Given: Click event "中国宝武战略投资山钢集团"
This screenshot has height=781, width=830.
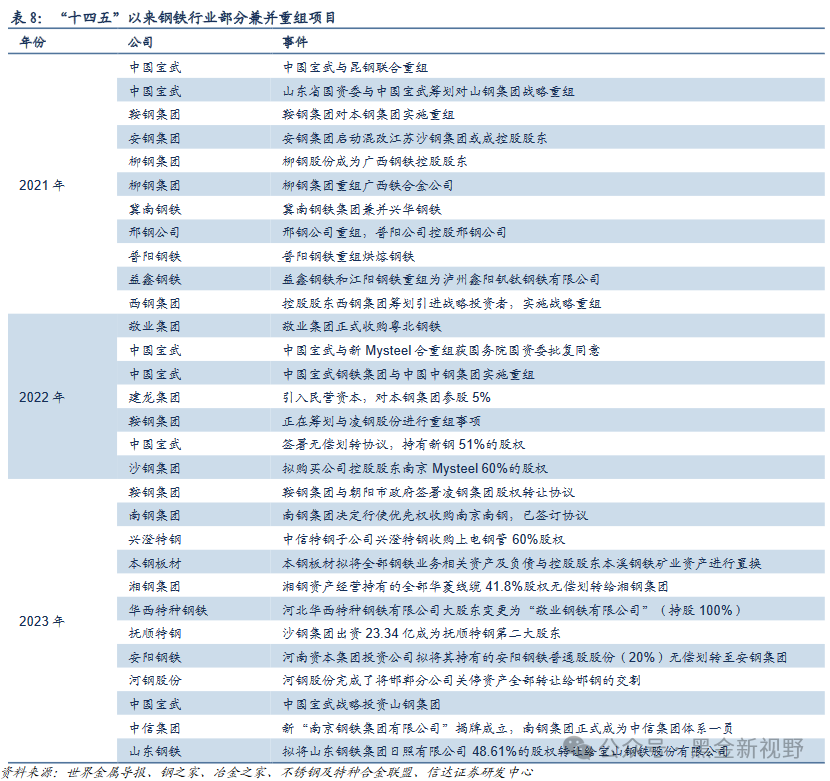Looking at the screenshot, I should click(x=362, y=705).
